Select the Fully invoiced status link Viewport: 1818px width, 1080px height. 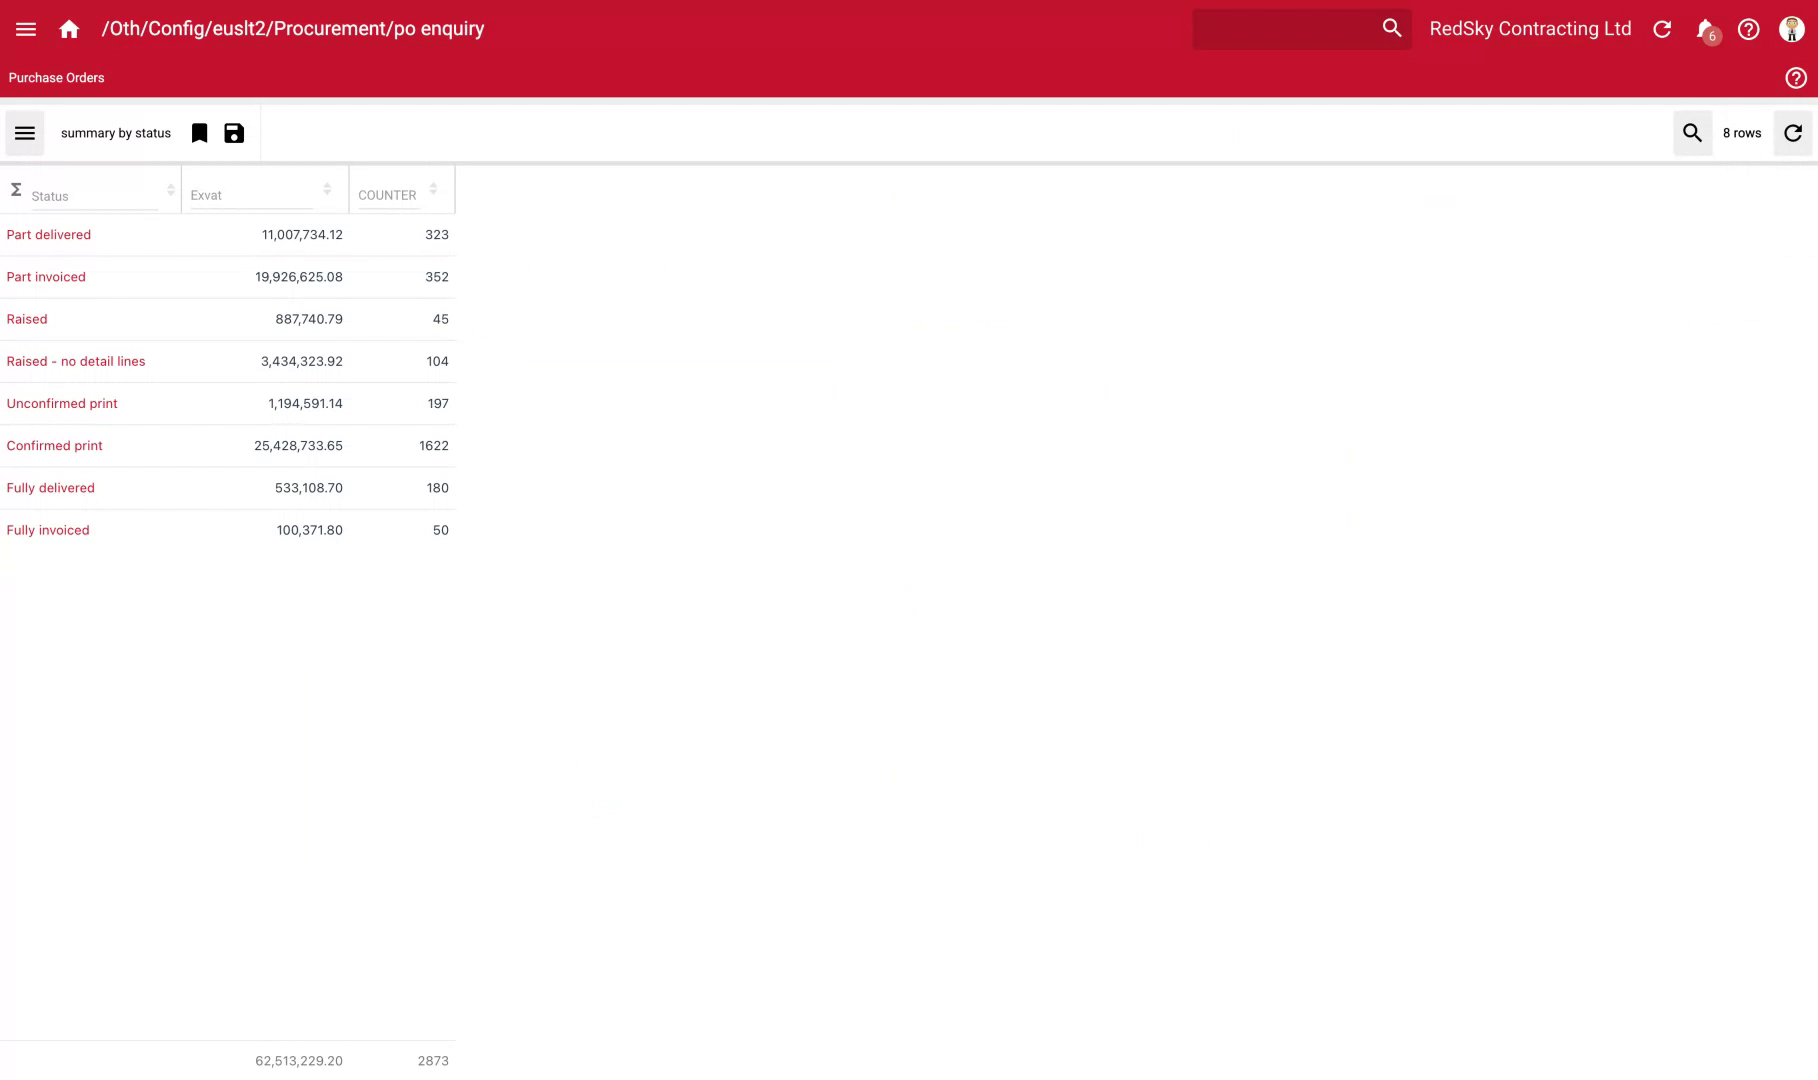click(x=47, y=530)
